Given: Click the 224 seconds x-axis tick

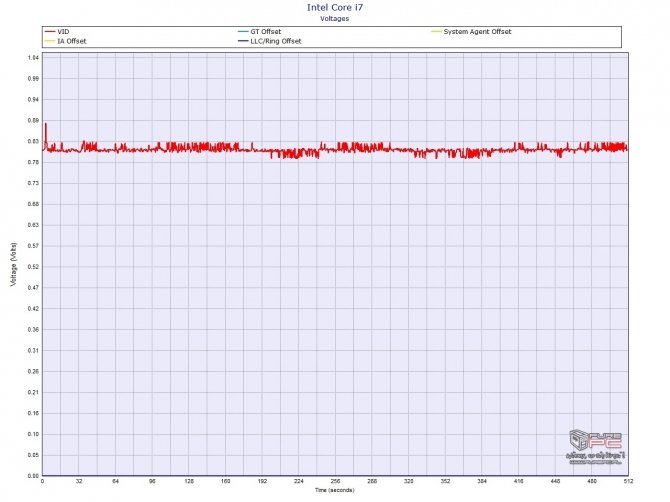Looking at the screenshot, I should pos(299,481).
